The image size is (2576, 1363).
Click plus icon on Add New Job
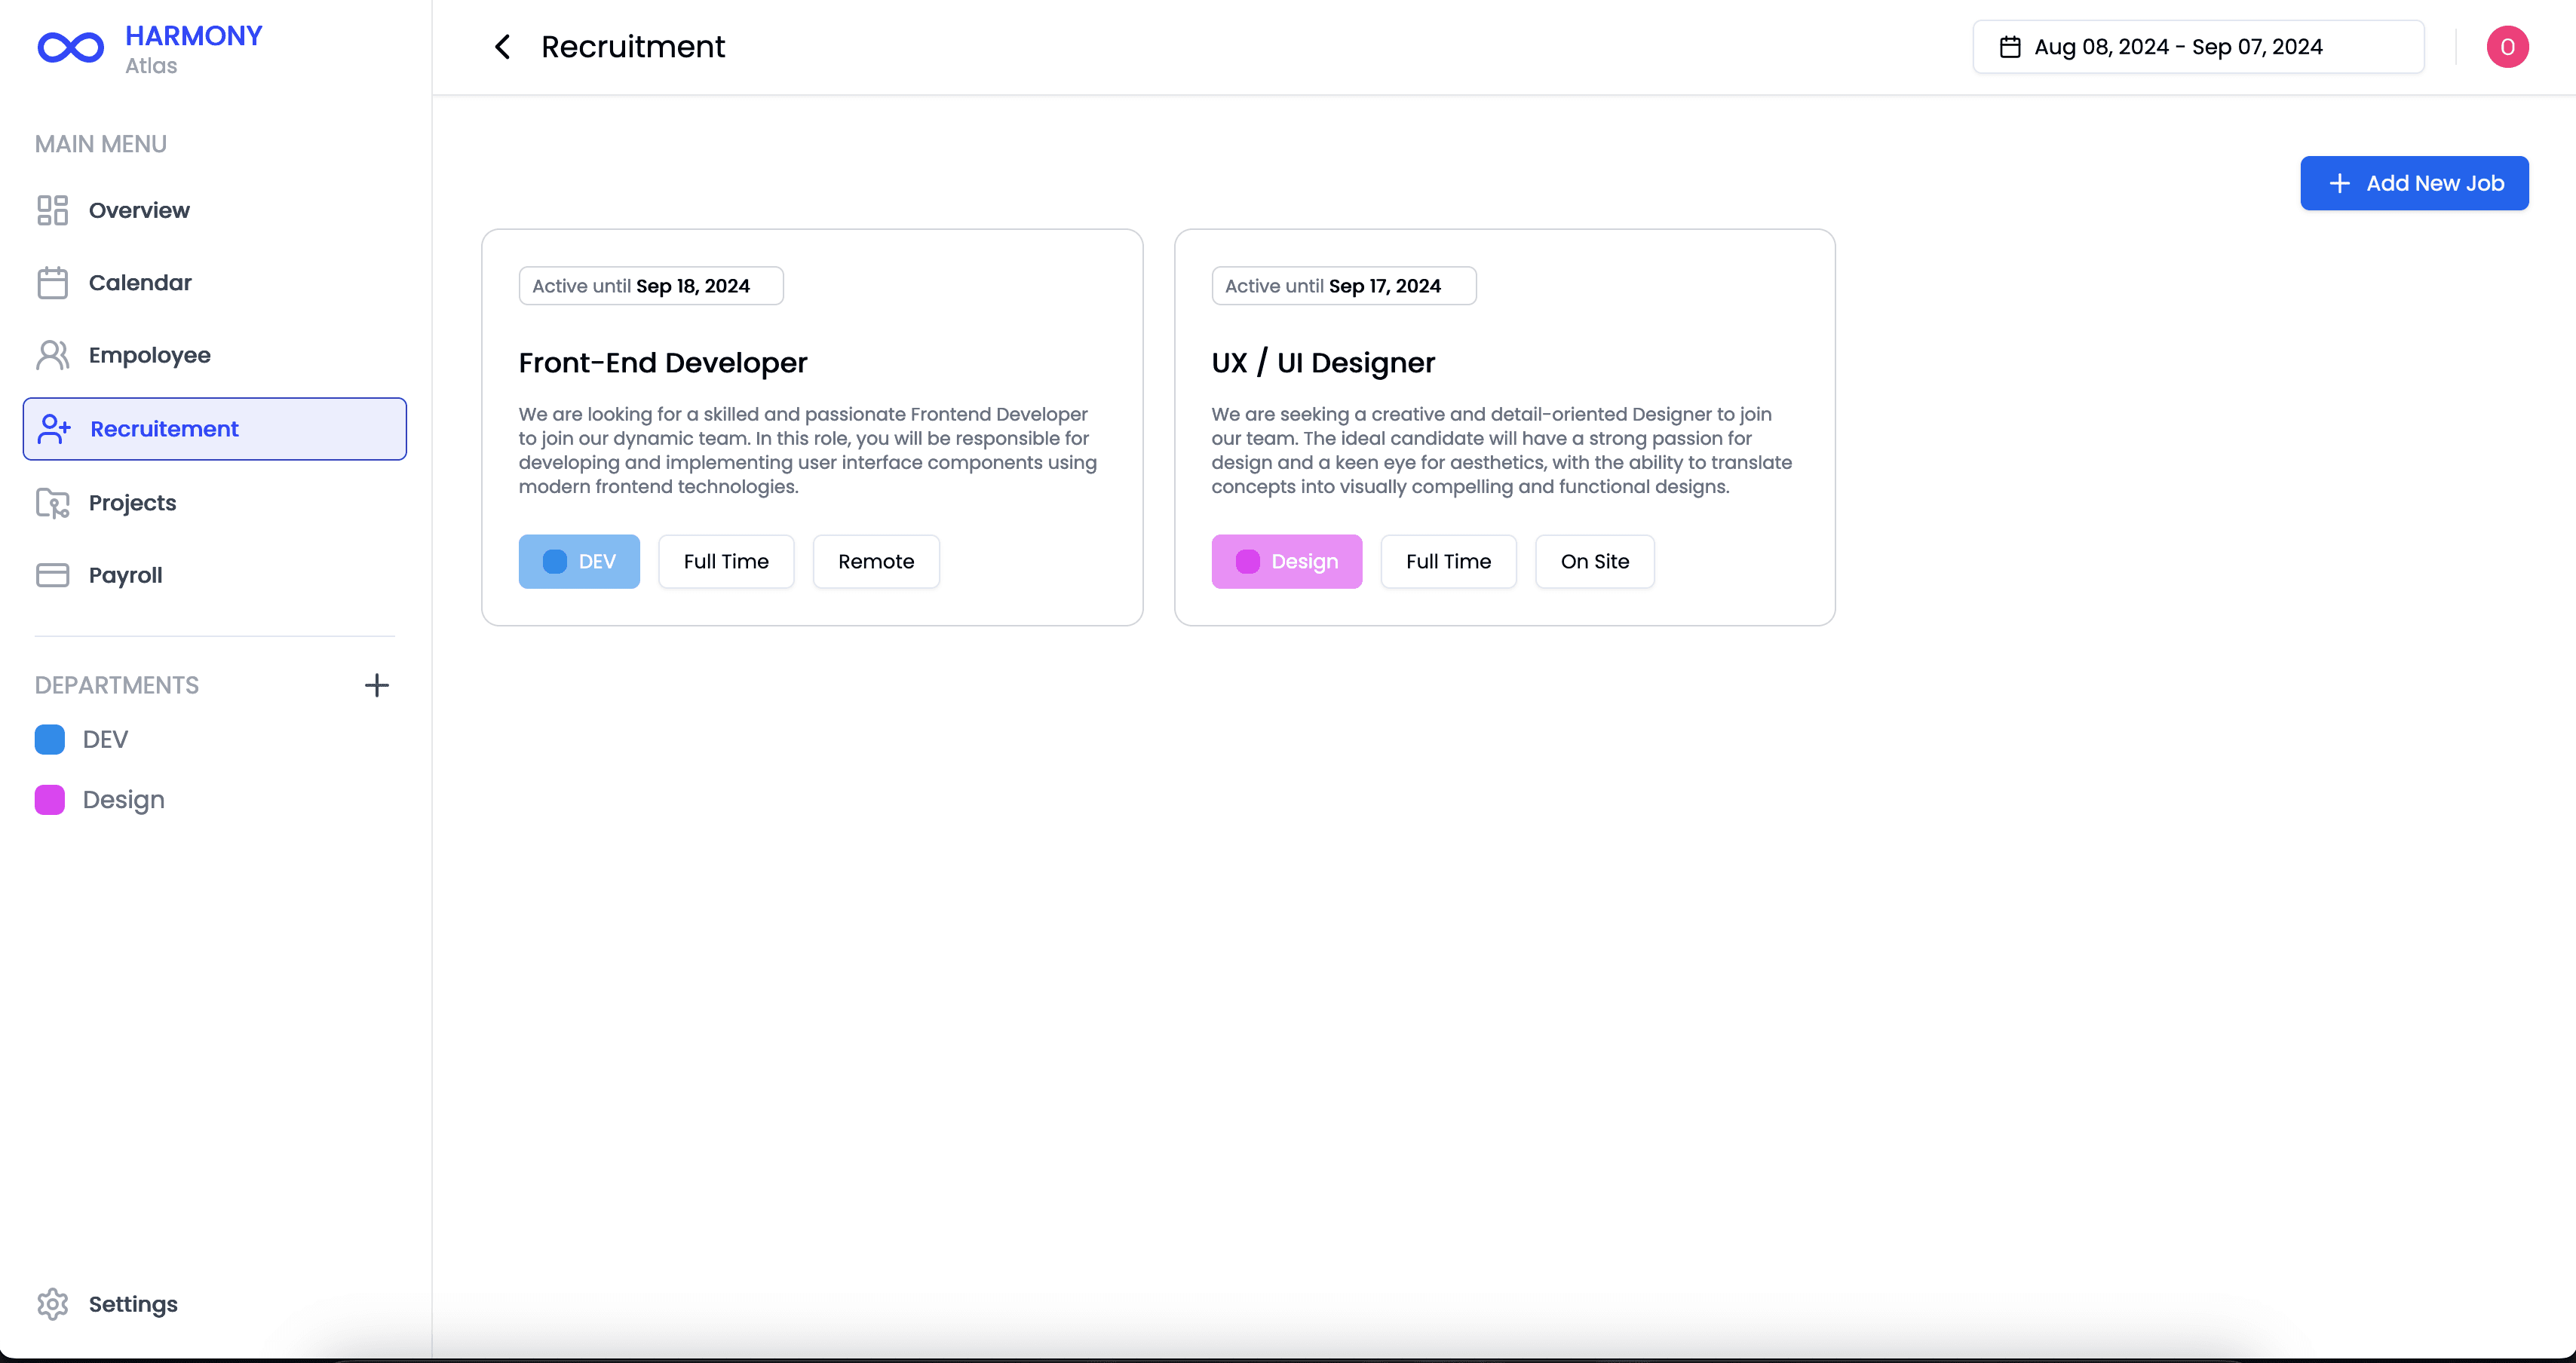[2339, 183]
